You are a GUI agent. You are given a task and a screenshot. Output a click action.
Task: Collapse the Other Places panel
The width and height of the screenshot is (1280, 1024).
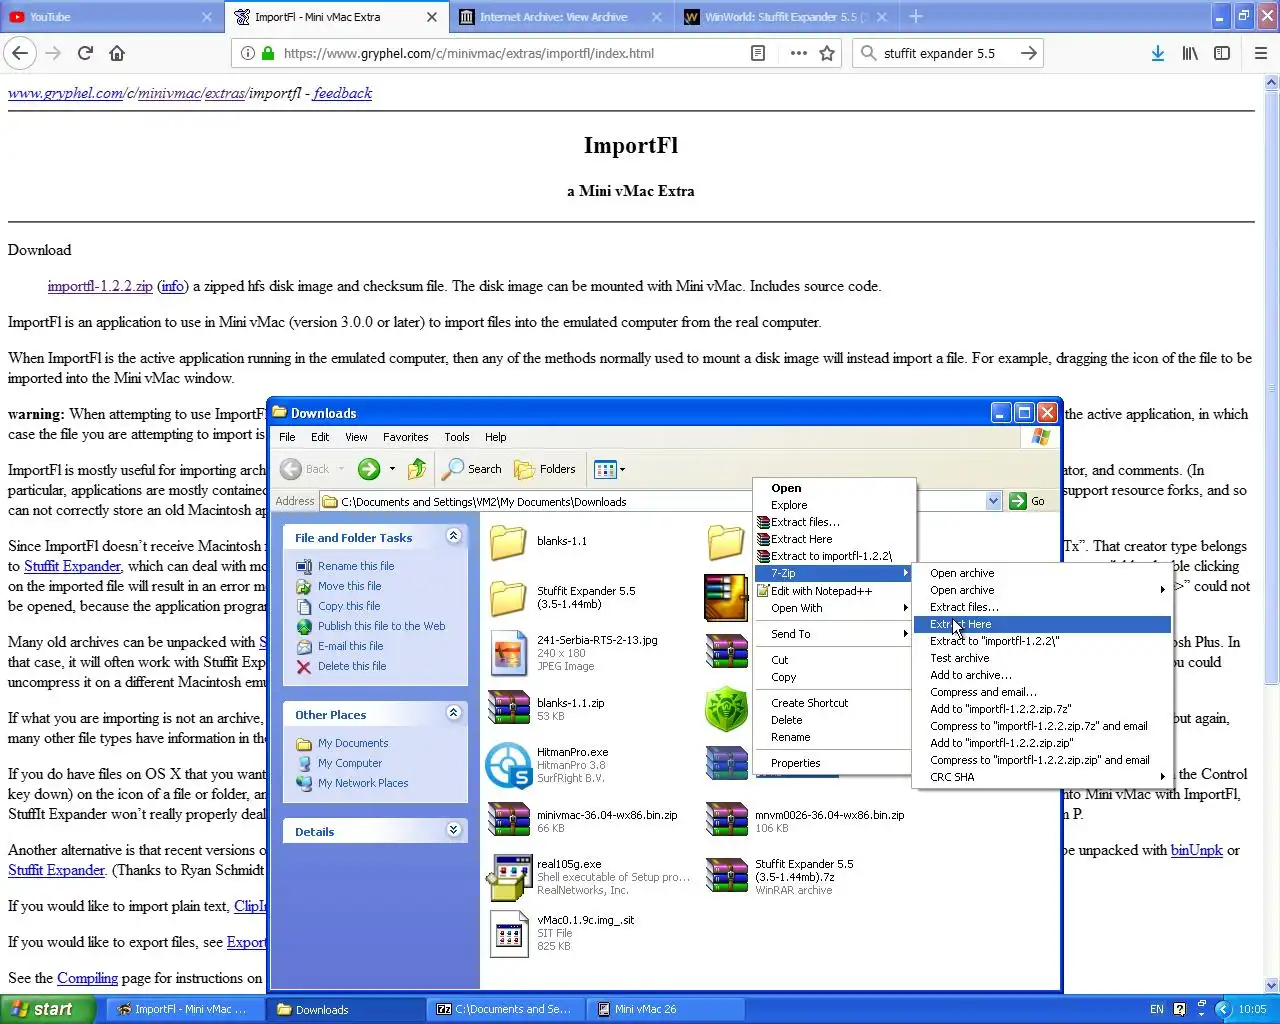click(453, 713)
